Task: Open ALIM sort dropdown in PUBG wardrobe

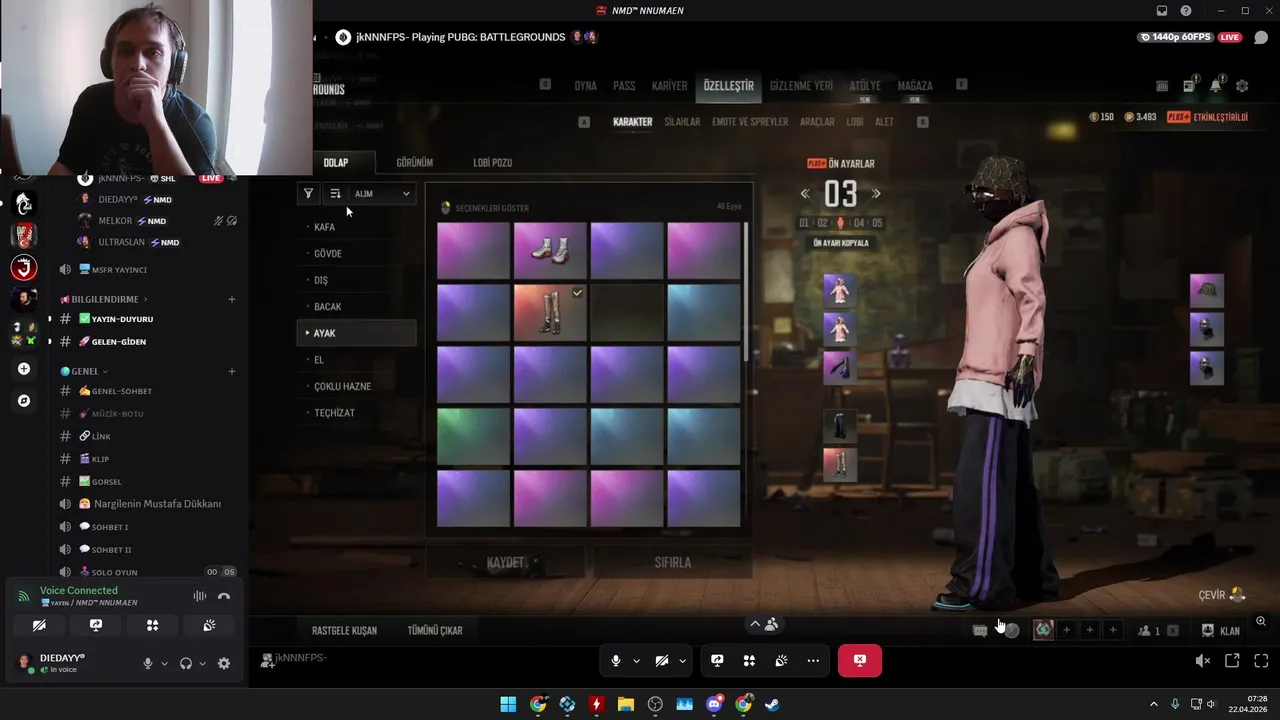Action: 381,194
